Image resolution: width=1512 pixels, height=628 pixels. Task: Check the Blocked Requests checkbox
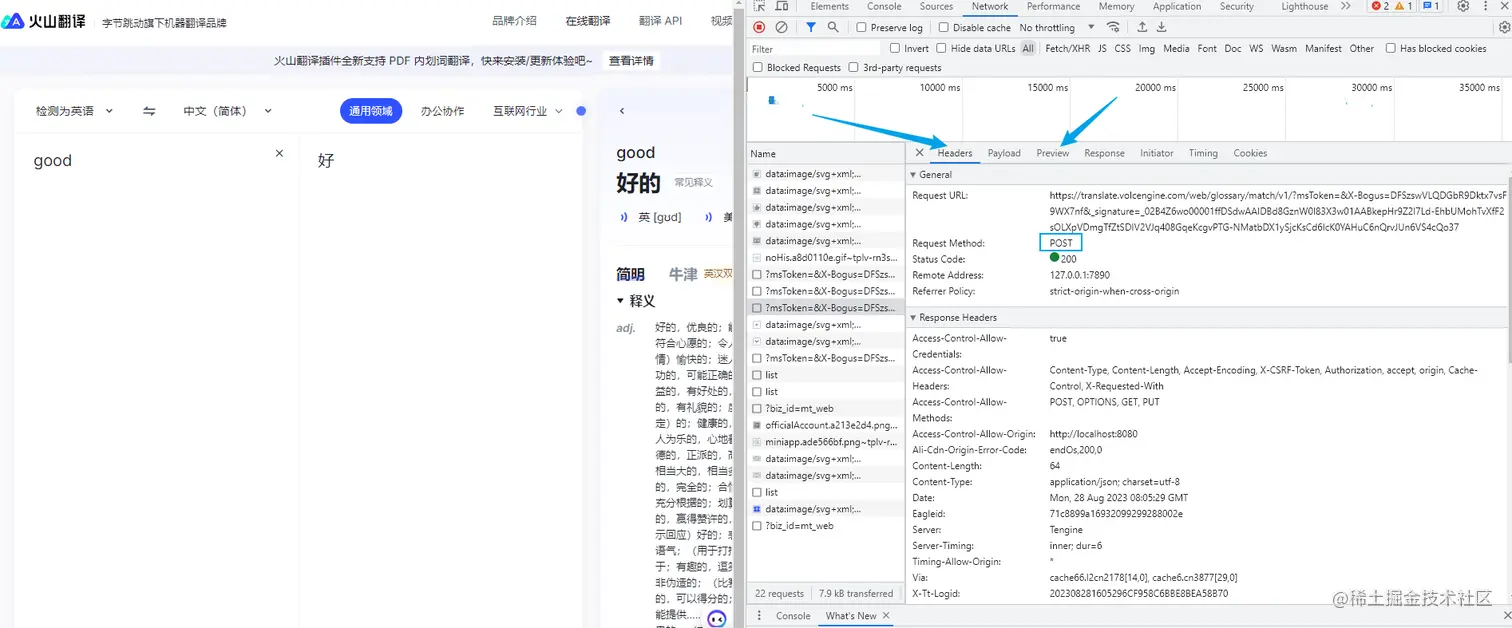pos(757,68)
